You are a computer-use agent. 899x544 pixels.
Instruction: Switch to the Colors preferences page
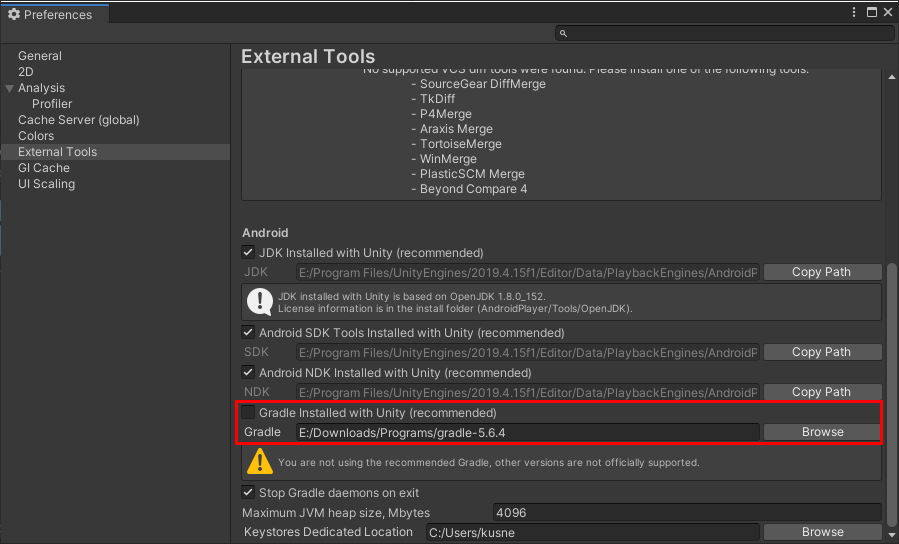(36, 136)
